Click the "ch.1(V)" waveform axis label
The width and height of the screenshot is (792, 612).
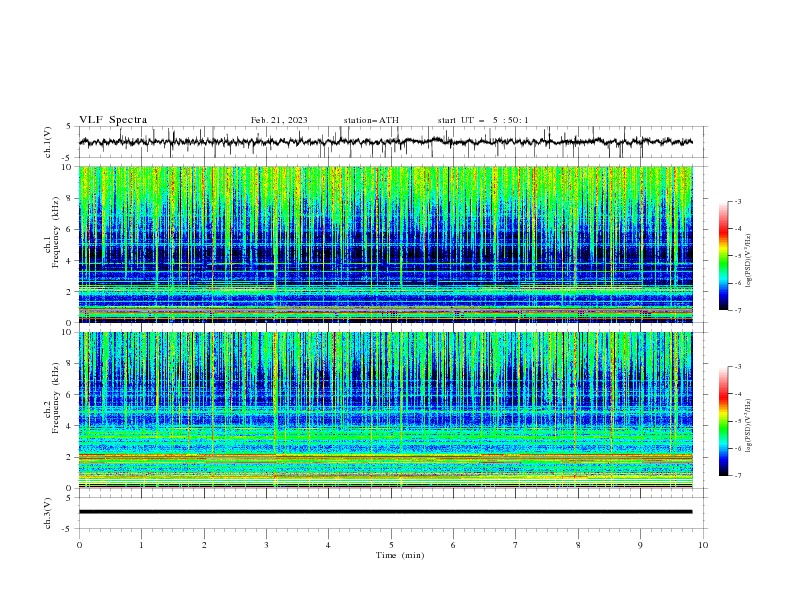pyautogui.click(x=48, y=142)
